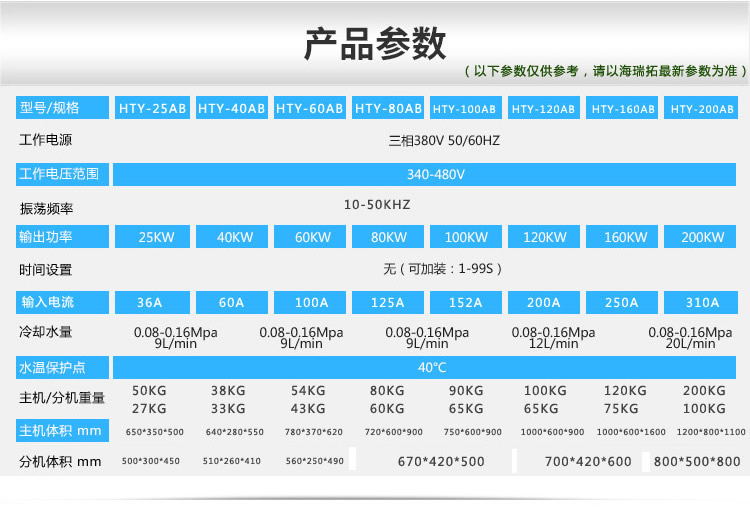Click the 36A input current cell
Screen dimensions: 750x517
coord(153,302)
